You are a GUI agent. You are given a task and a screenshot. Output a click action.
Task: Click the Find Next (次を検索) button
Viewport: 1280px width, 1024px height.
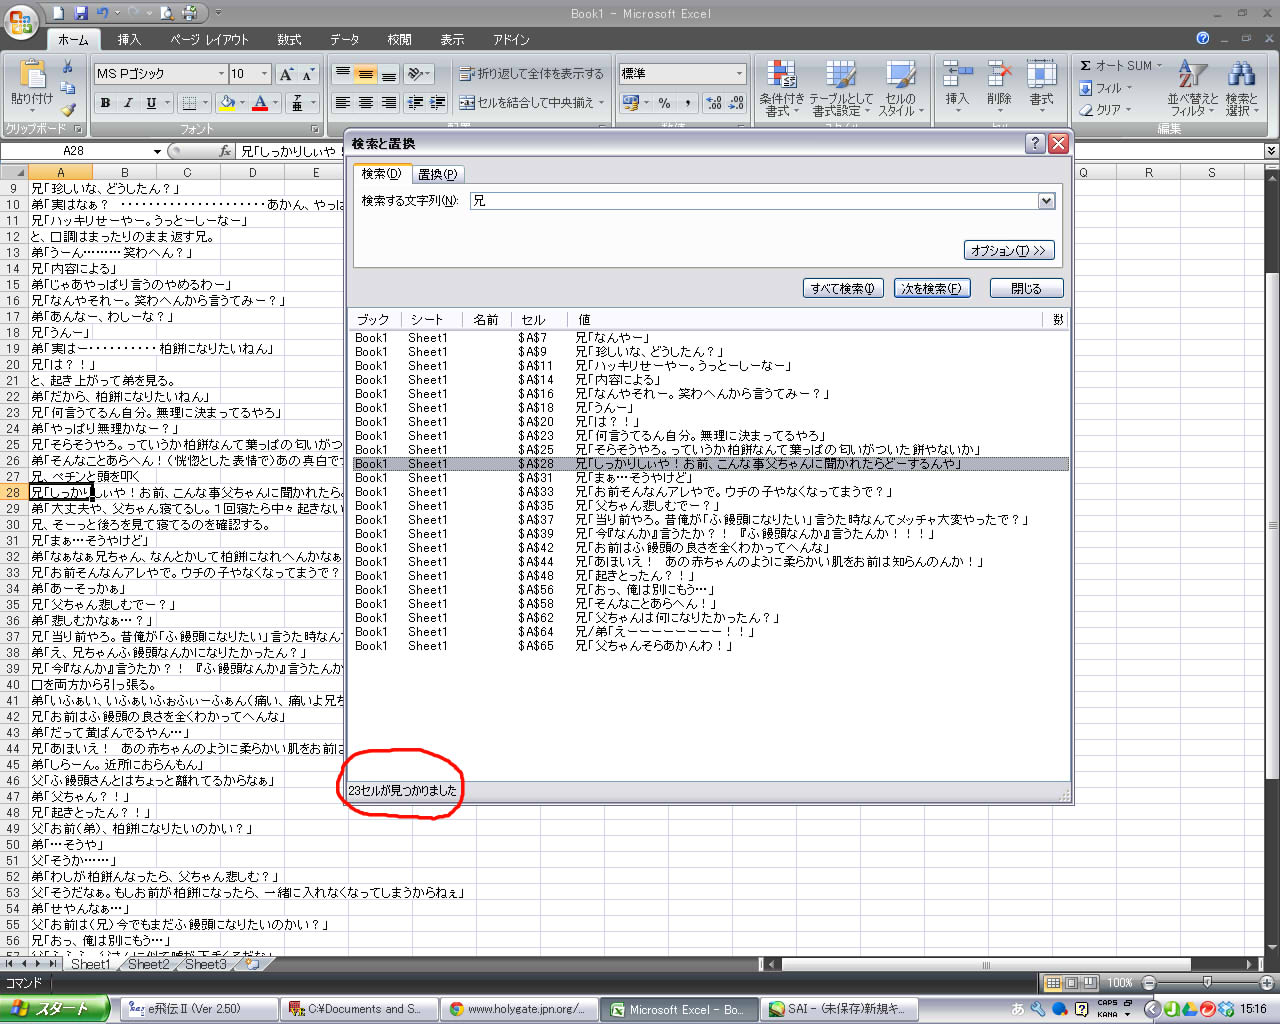pyautogui.click(x=931, y=288)
